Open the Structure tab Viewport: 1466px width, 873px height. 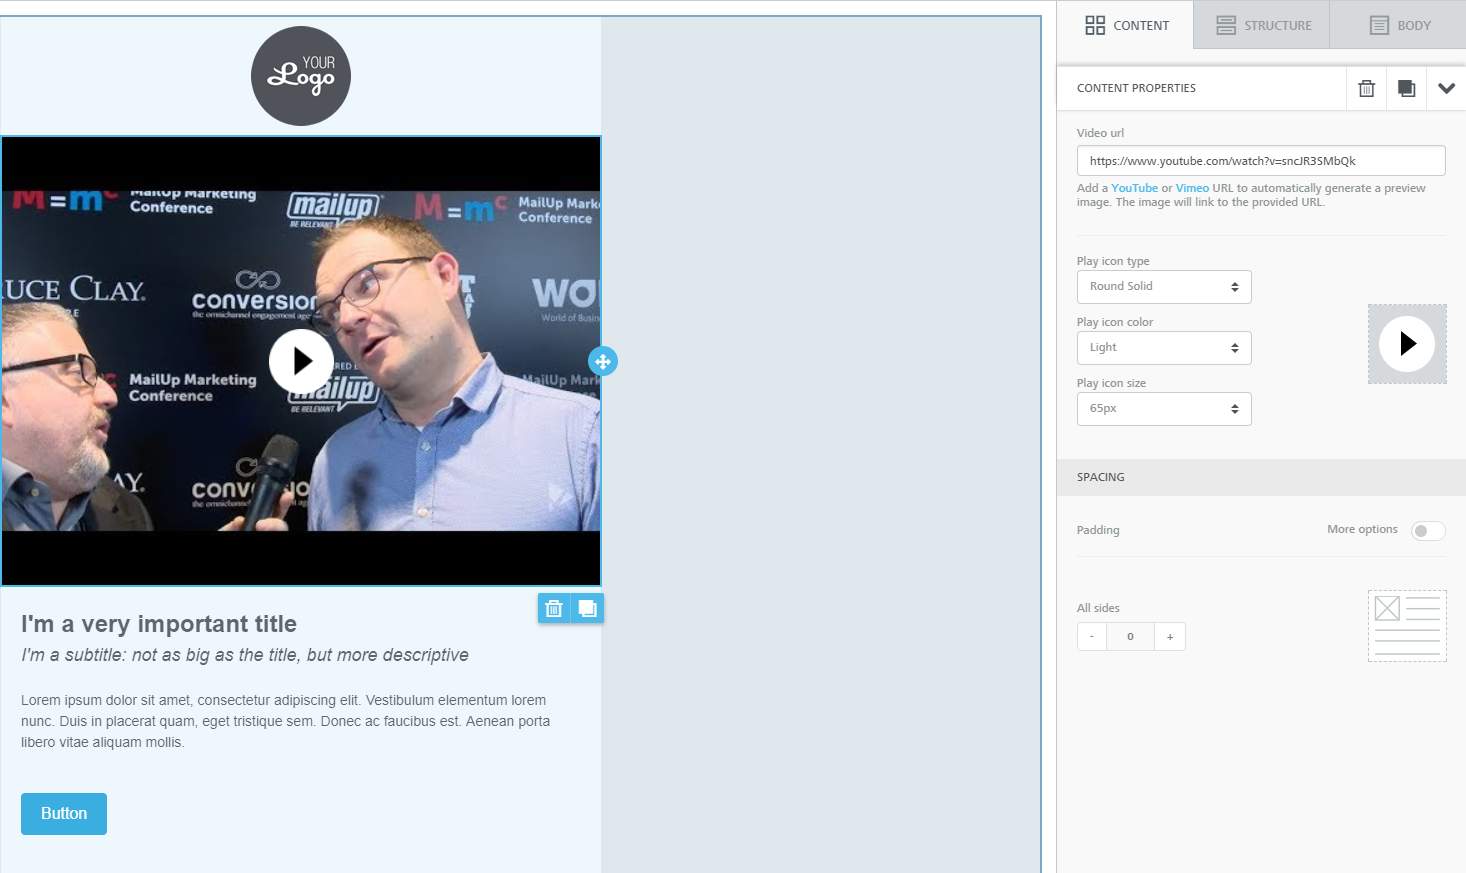1262,25
